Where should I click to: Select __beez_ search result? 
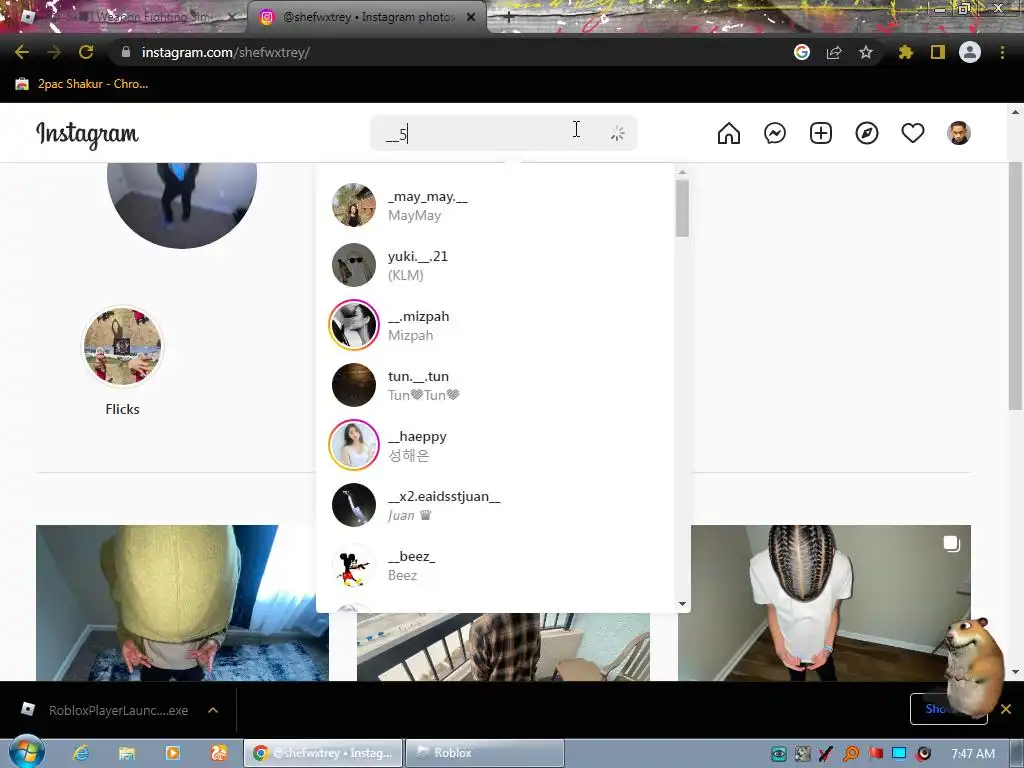(x=495, y=566)
